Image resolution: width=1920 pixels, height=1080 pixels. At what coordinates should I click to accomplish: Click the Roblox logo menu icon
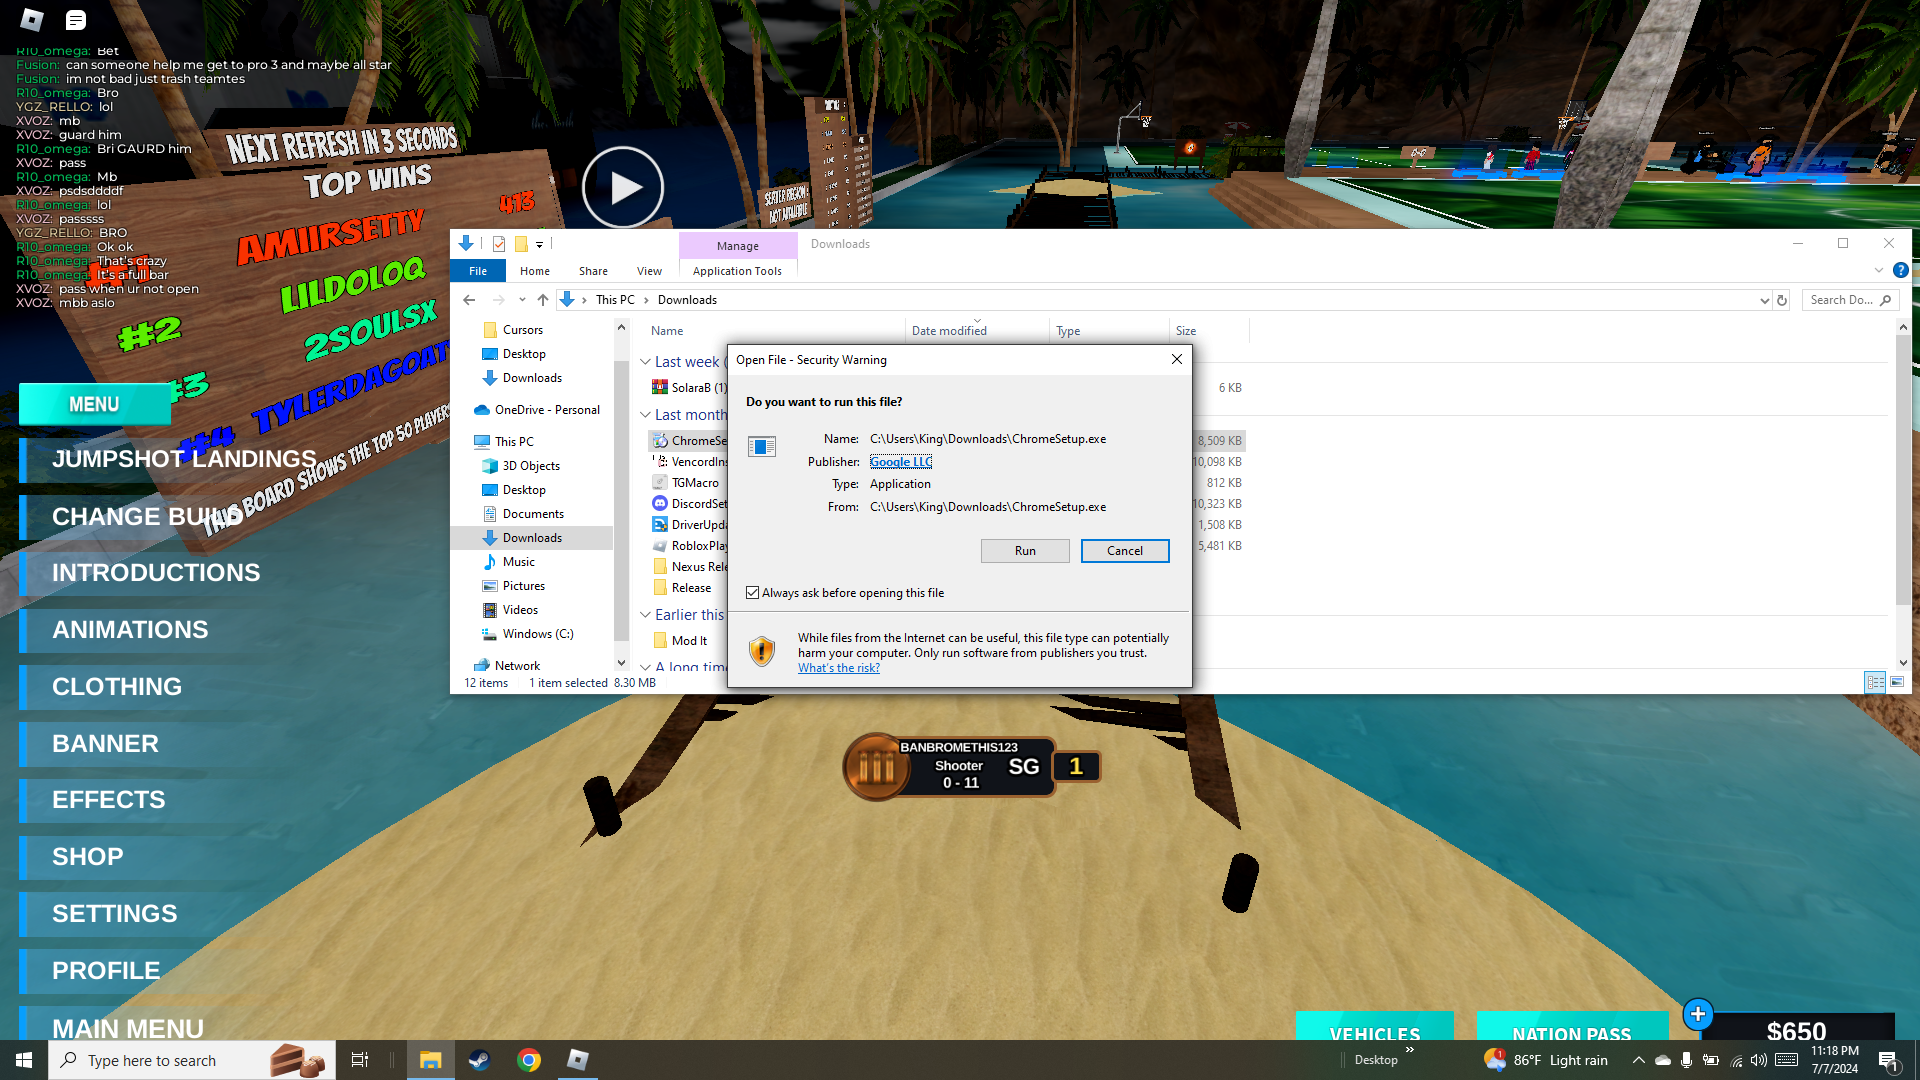pyautogui.click(x=32, y=19)
